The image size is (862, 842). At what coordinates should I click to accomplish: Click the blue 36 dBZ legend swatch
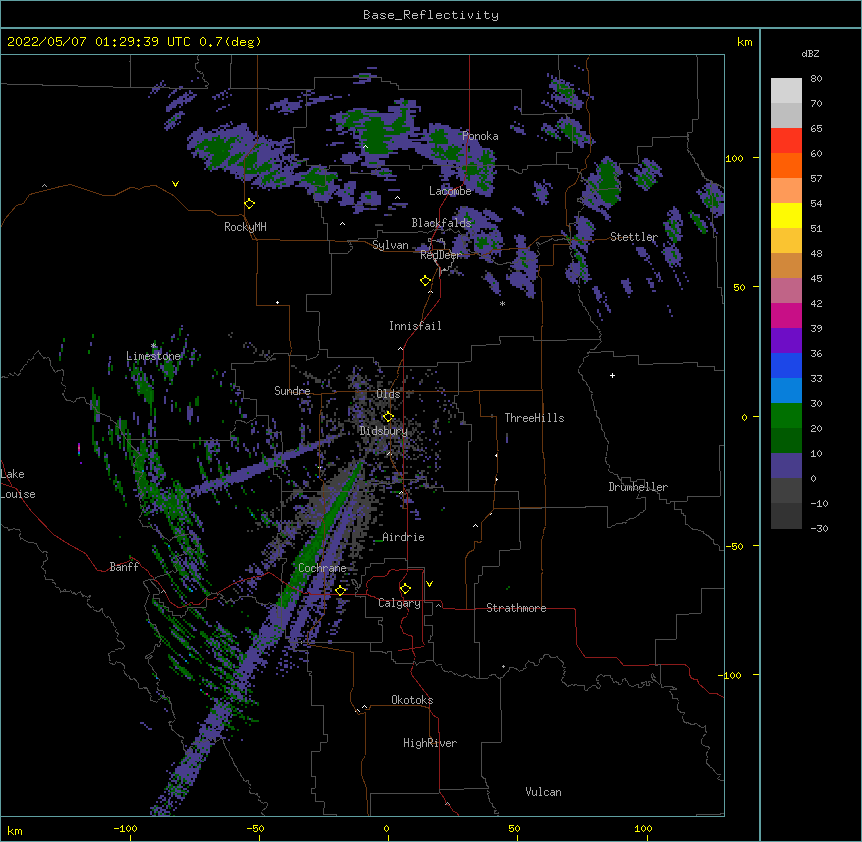[786, 365]
